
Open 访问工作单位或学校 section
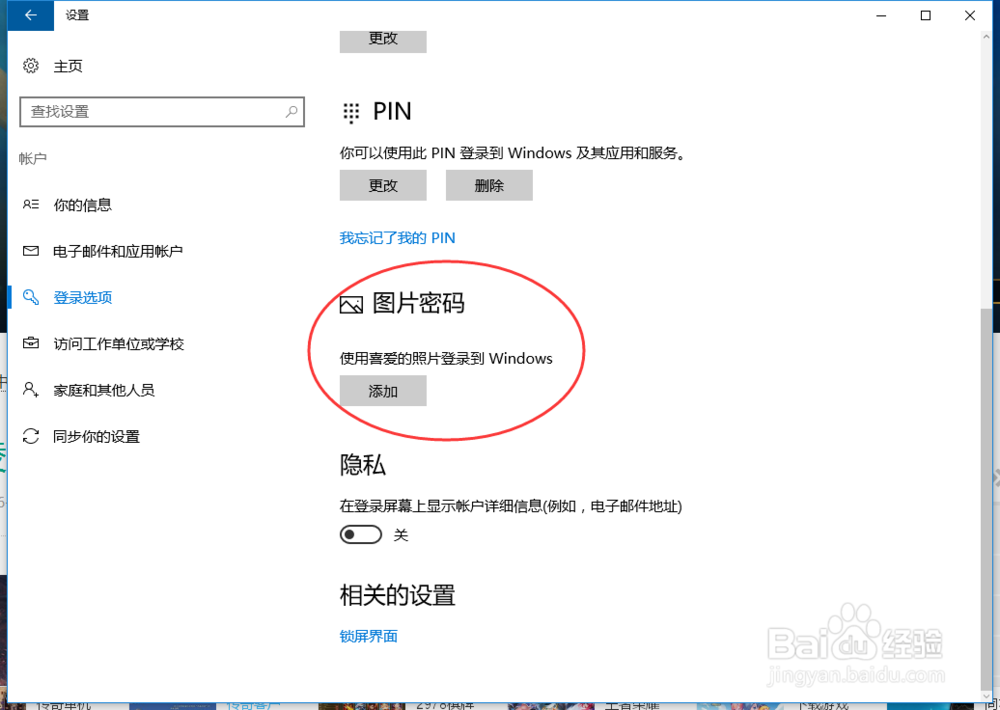pyautogui.click(x=119, y=344)
